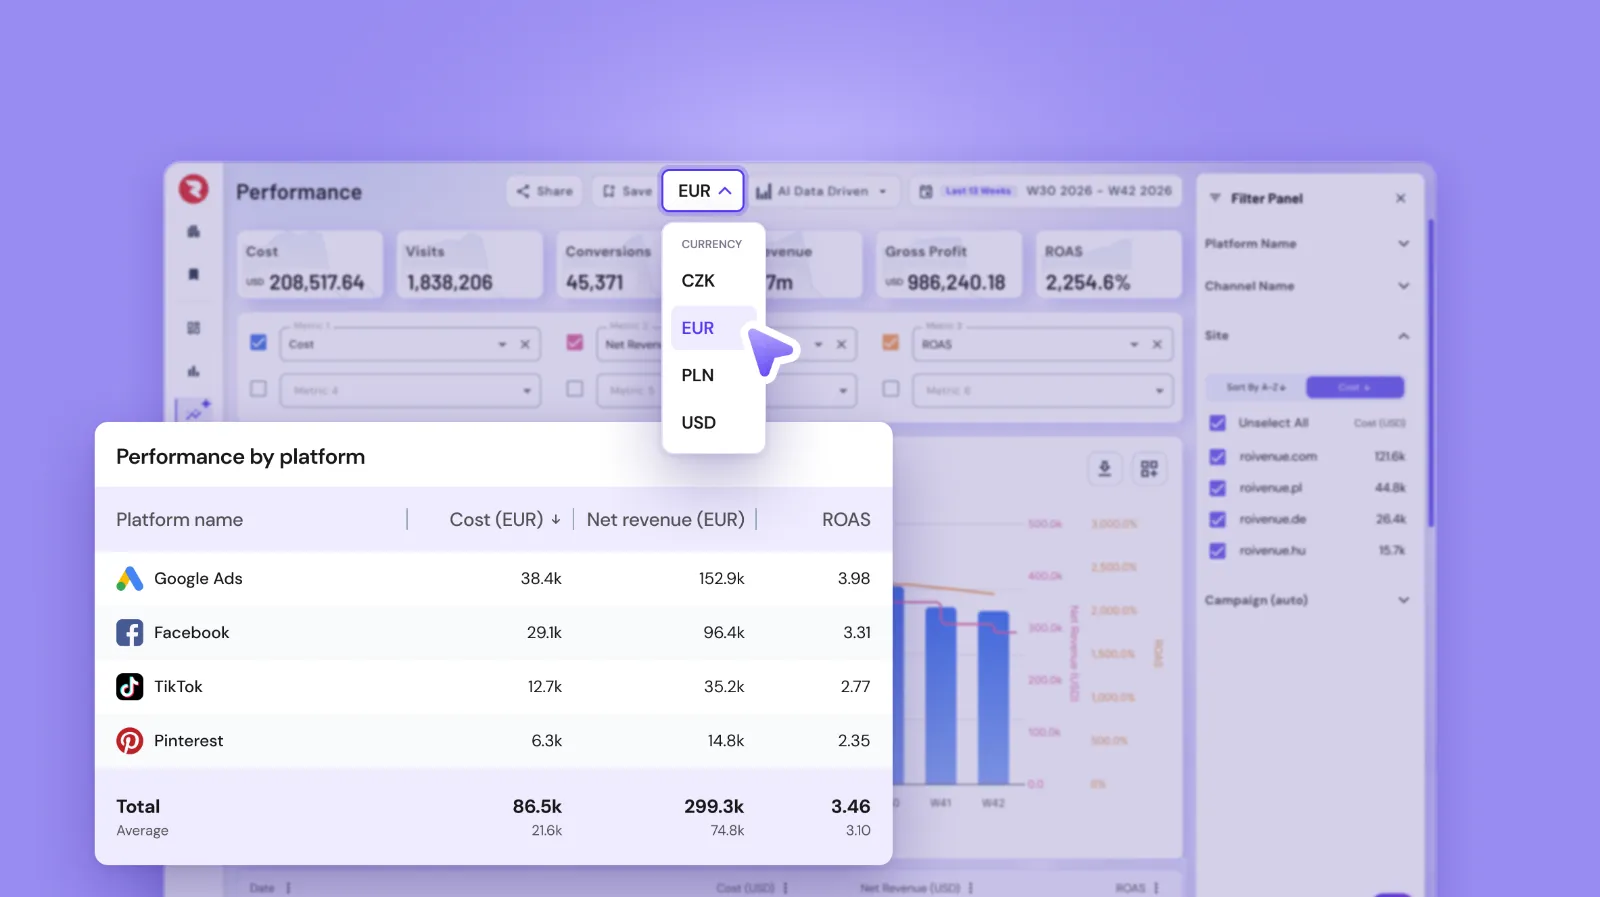Open the EUR currency dropdown button
The image size is (1600, 897).
coord(703,190)
